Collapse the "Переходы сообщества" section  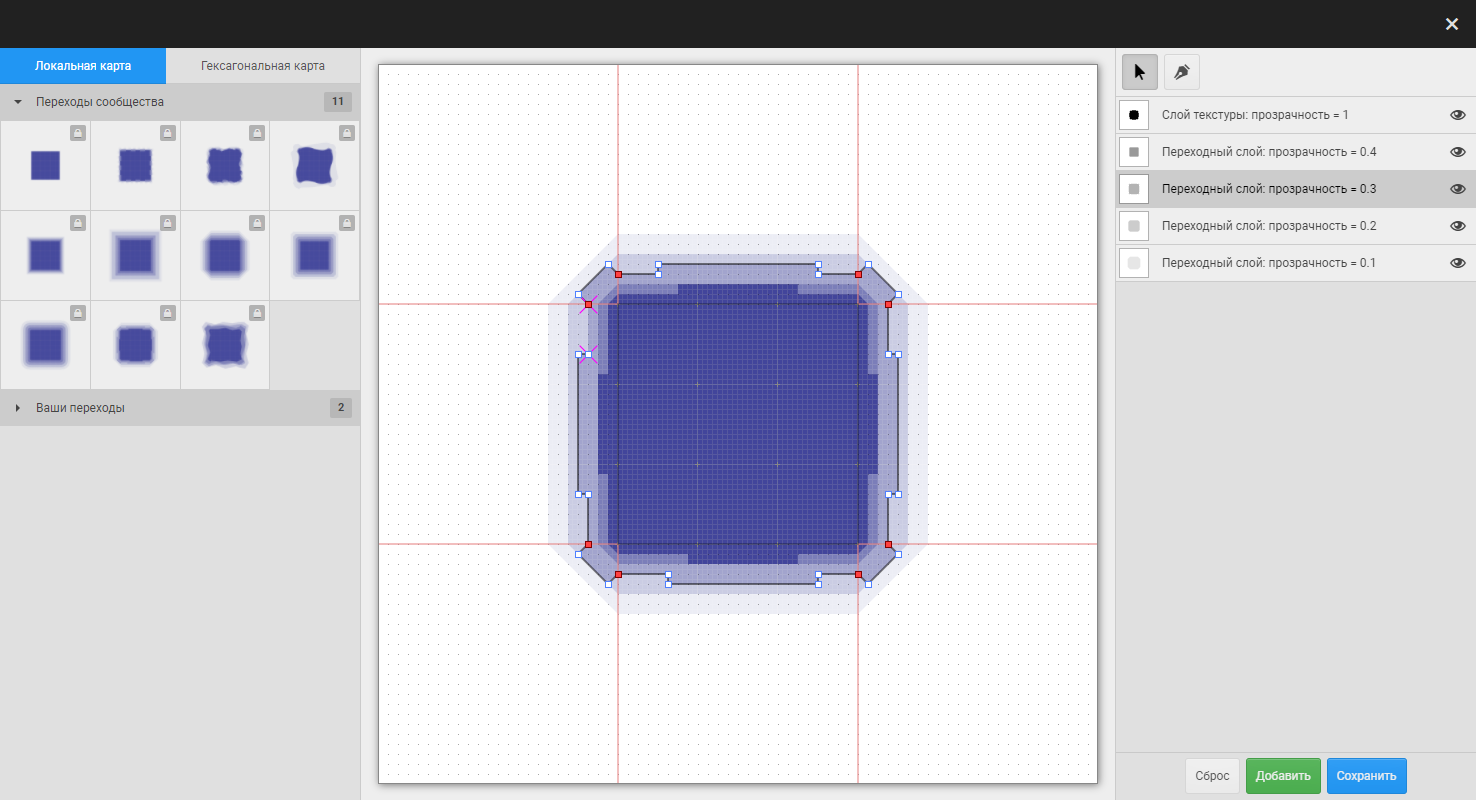pos(18,102)
